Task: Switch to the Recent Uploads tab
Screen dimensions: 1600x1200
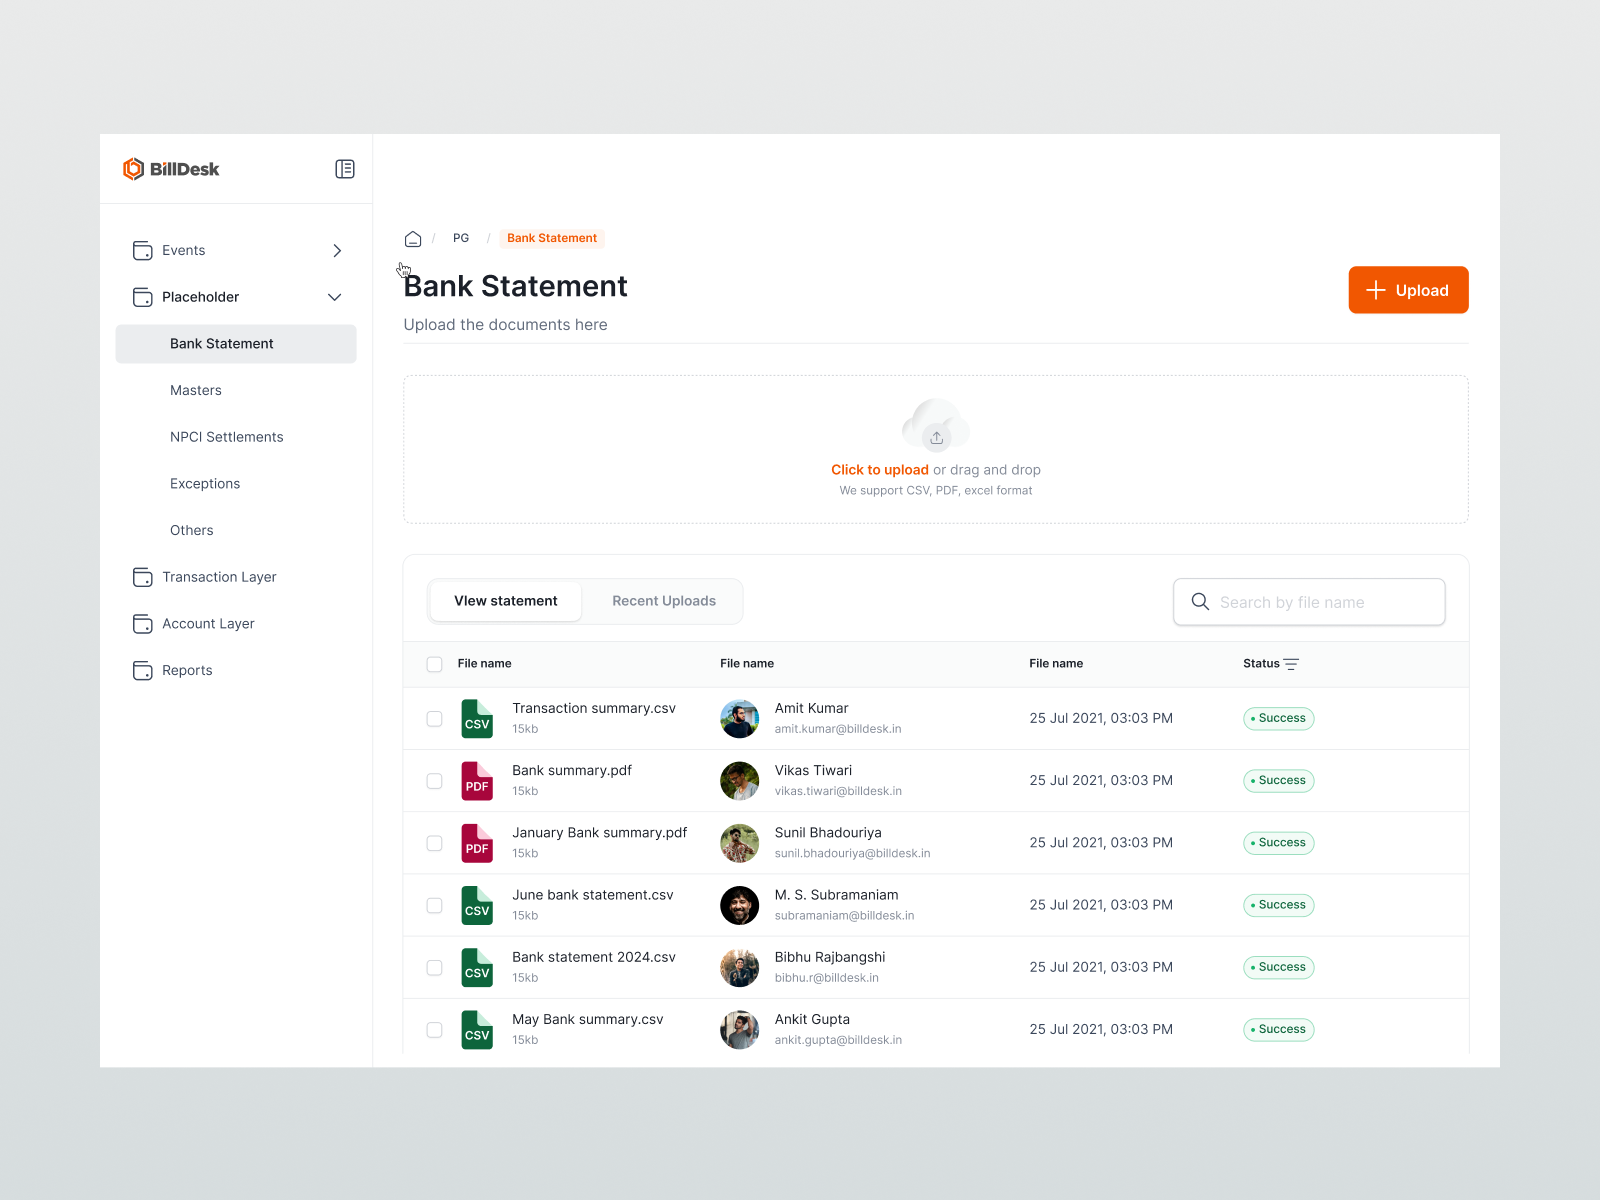Action: [663, 600]
